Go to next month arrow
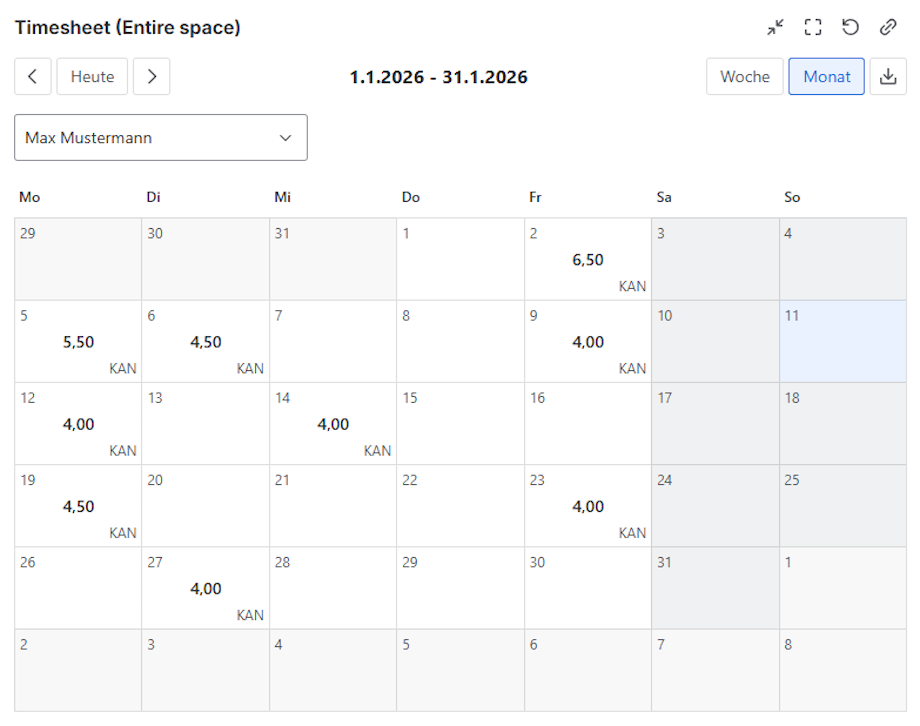The width and height of the screenshot is (920, 726). pyautogui.click(x=151, y=76)
